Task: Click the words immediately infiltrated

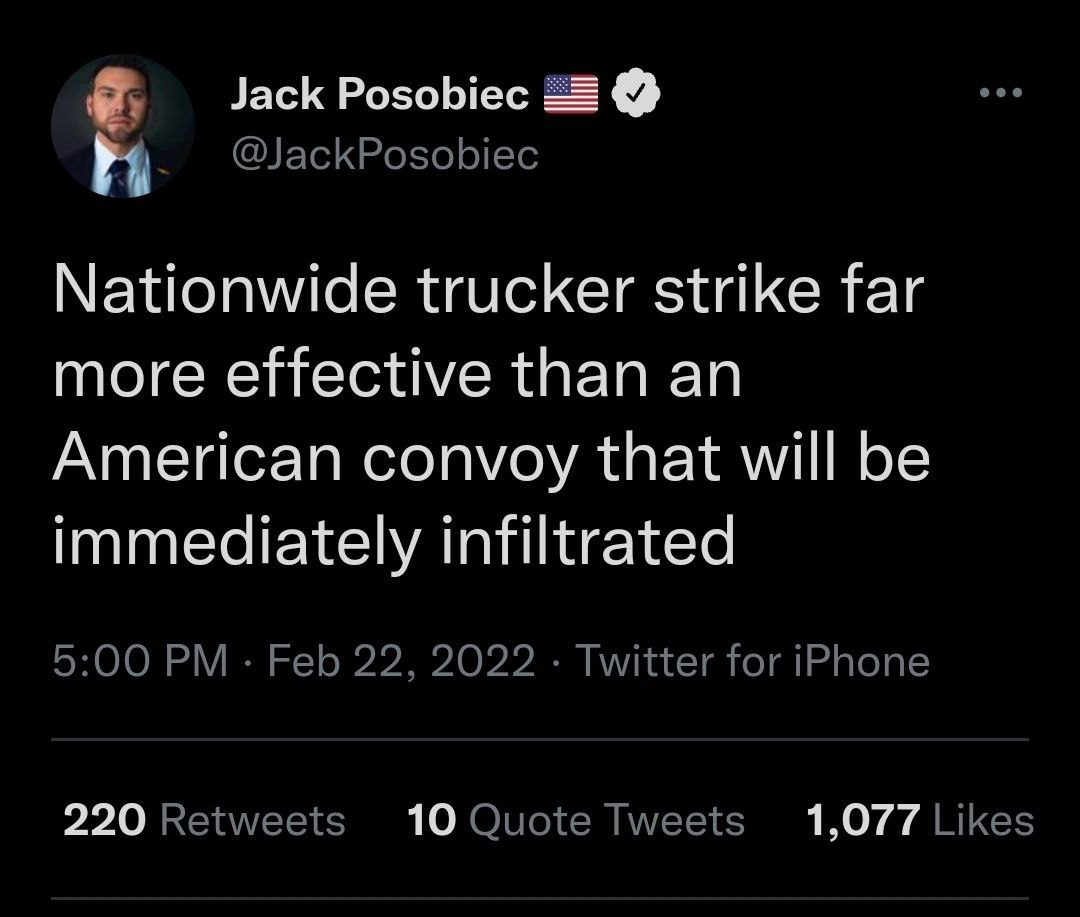Action: 395,541
